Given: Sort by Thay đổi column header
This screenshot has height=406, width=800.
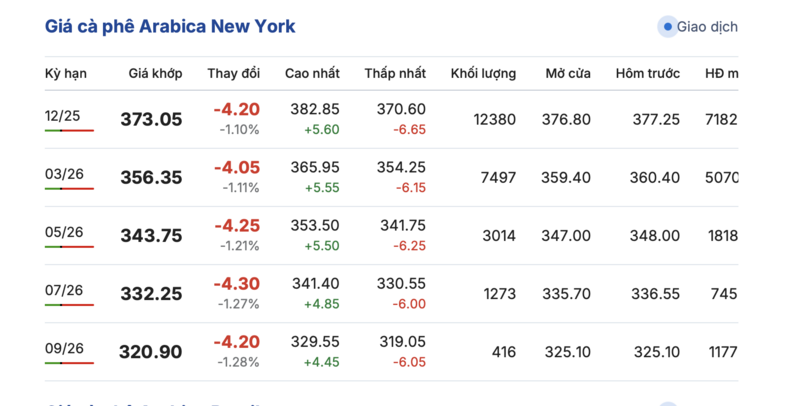Looking at the screenshot, I should pos(233,73).
